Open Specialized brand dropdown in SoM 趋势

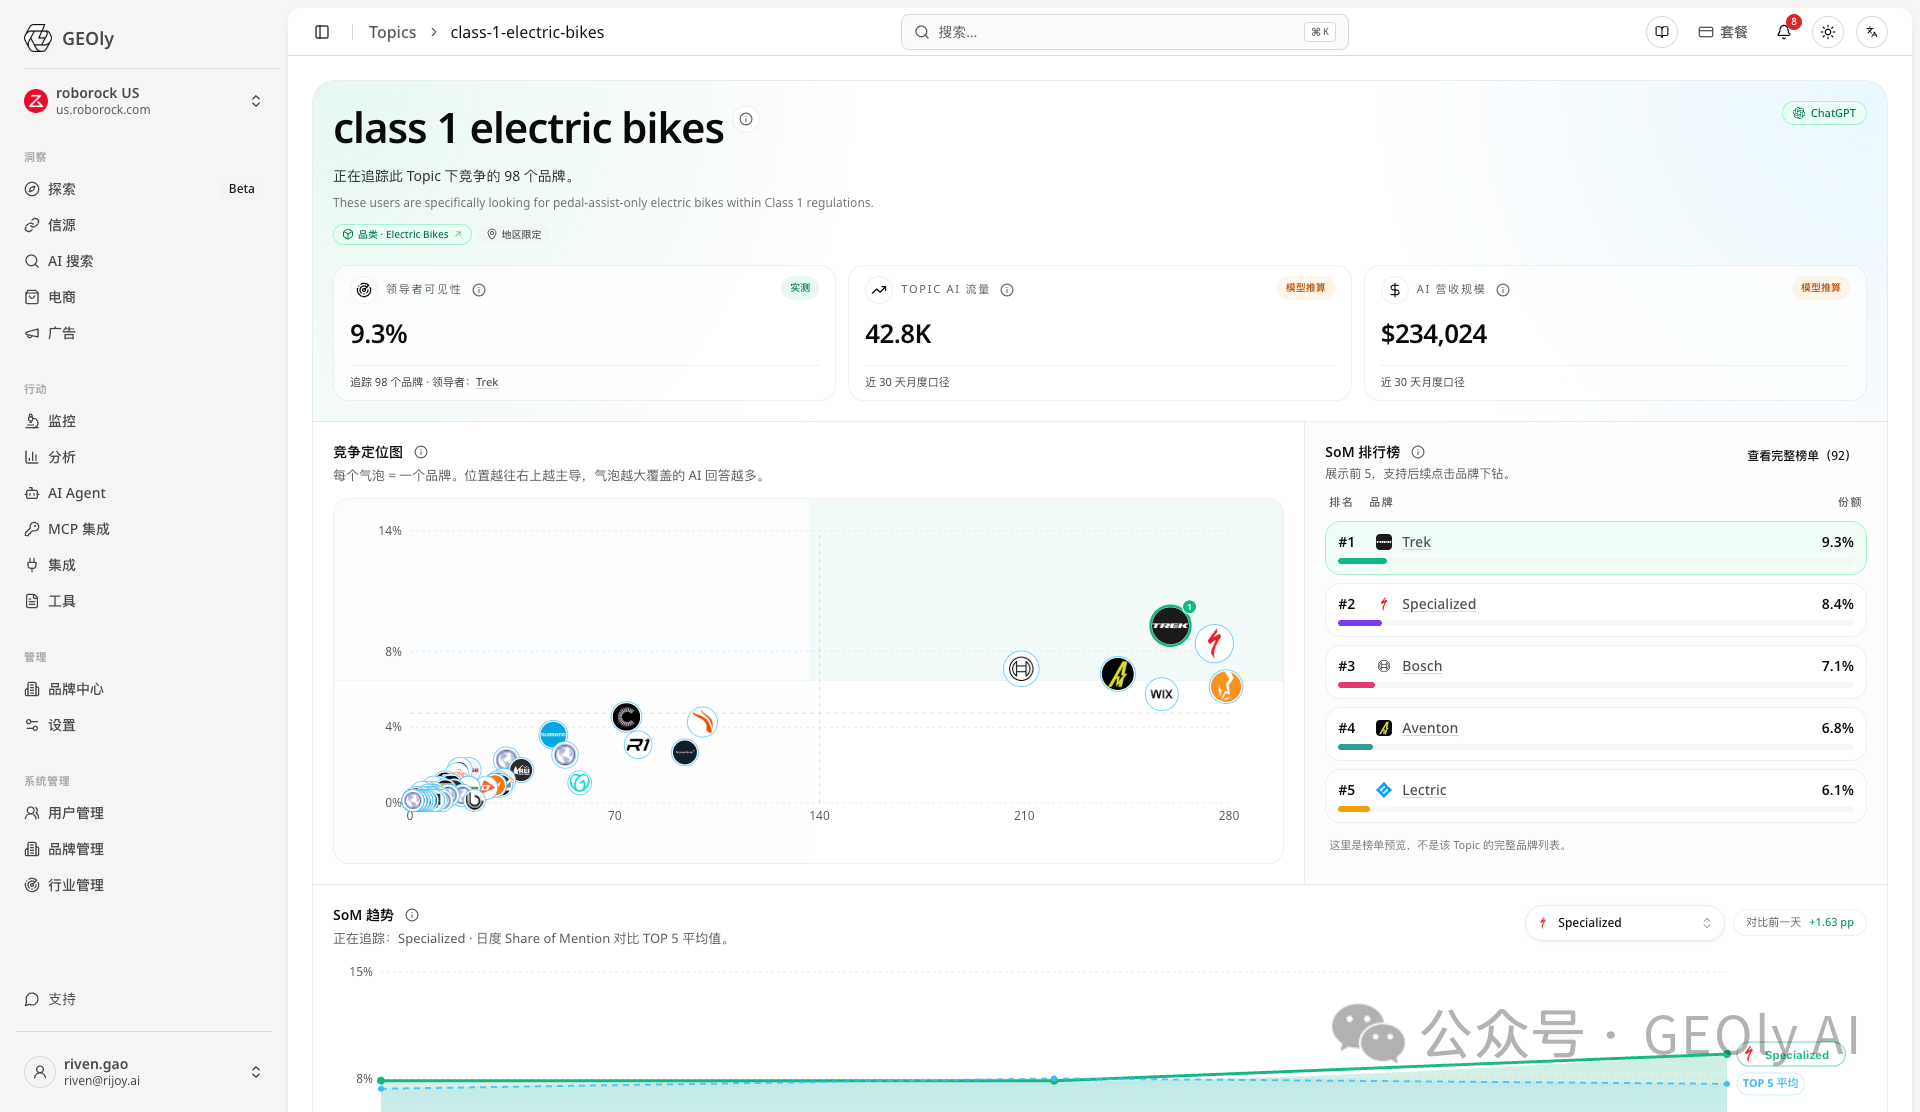pos(1624,923)
